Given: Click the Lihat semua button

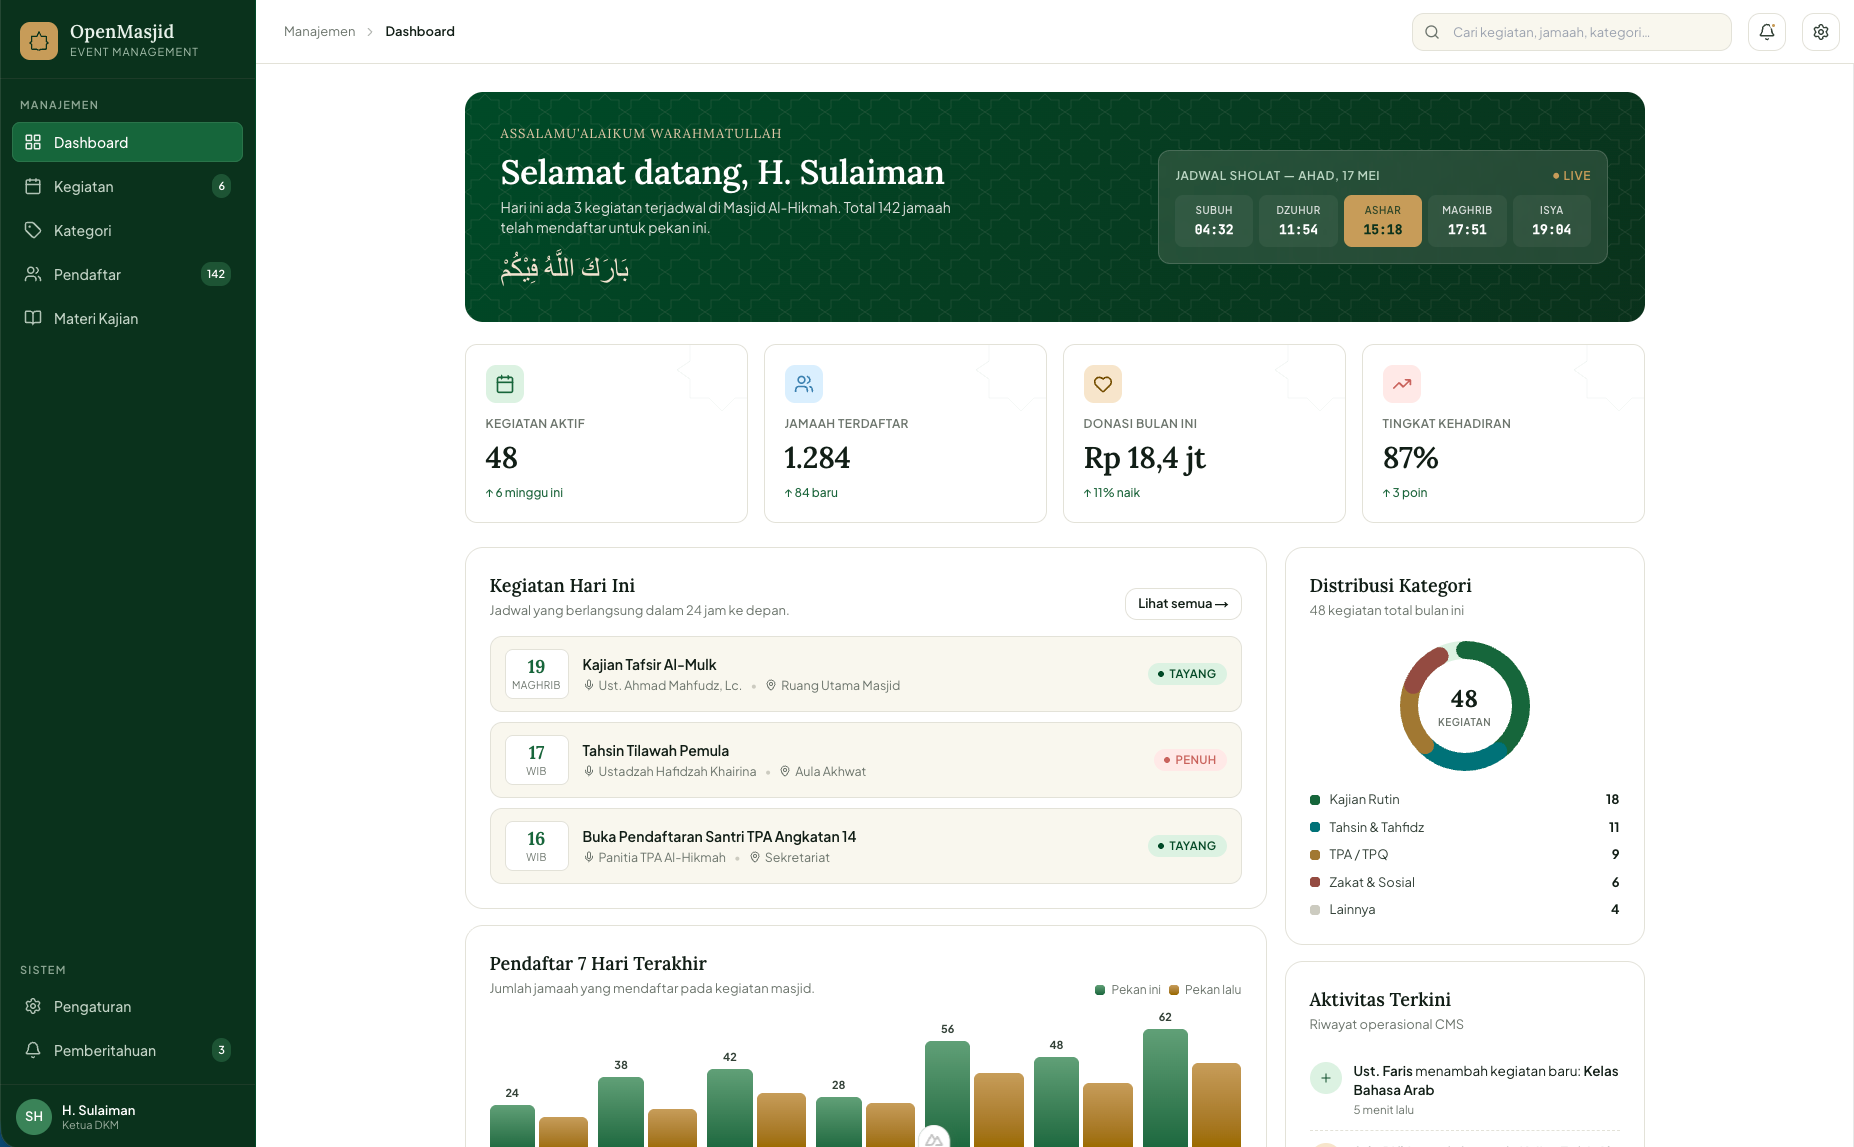Looking at the screenshot, I should tap(1183, 604).
